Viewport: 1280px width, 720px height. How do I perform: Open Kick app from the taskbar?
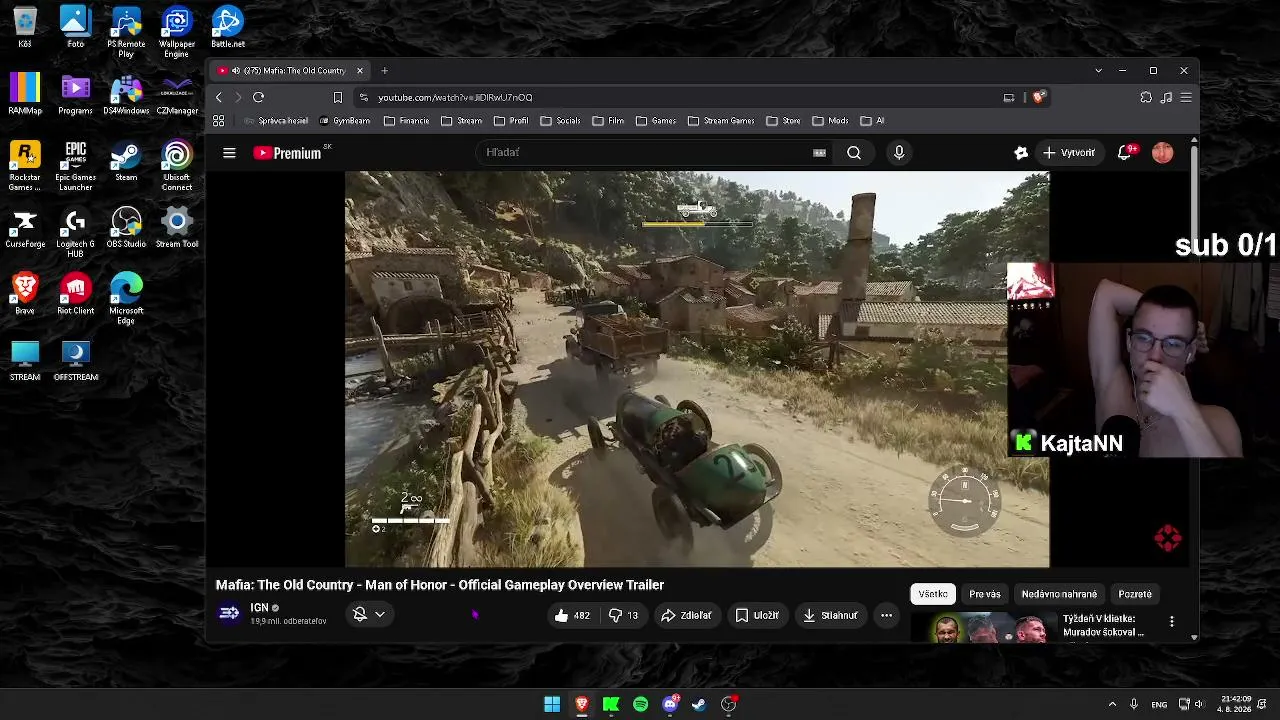pyautogui.click(x=611, y=704)
